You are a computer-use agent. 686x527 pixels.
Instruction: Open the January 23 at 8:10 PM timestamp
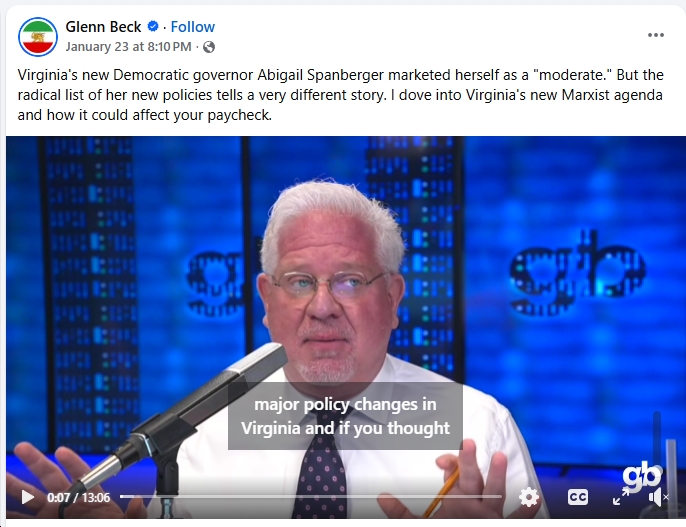pyautogui.click(x=129, y=47)
